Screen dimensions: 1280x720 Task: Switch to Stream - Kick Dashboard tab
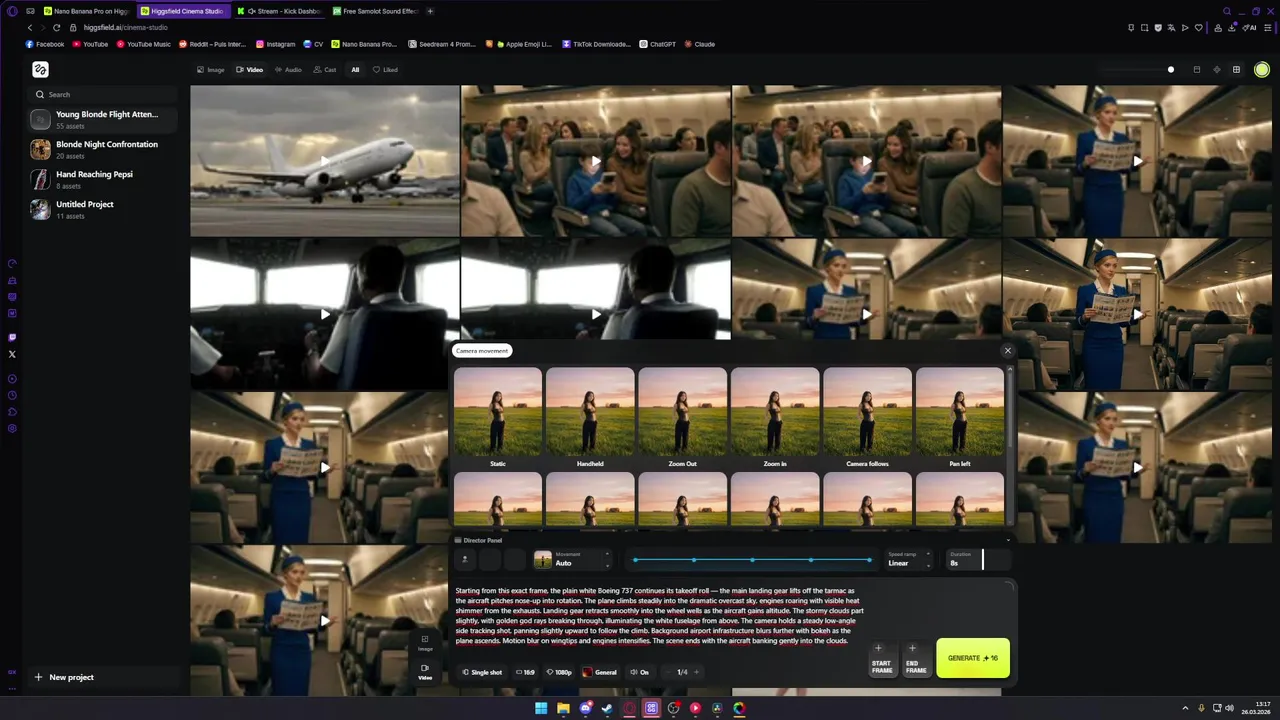tap(279, 11)
